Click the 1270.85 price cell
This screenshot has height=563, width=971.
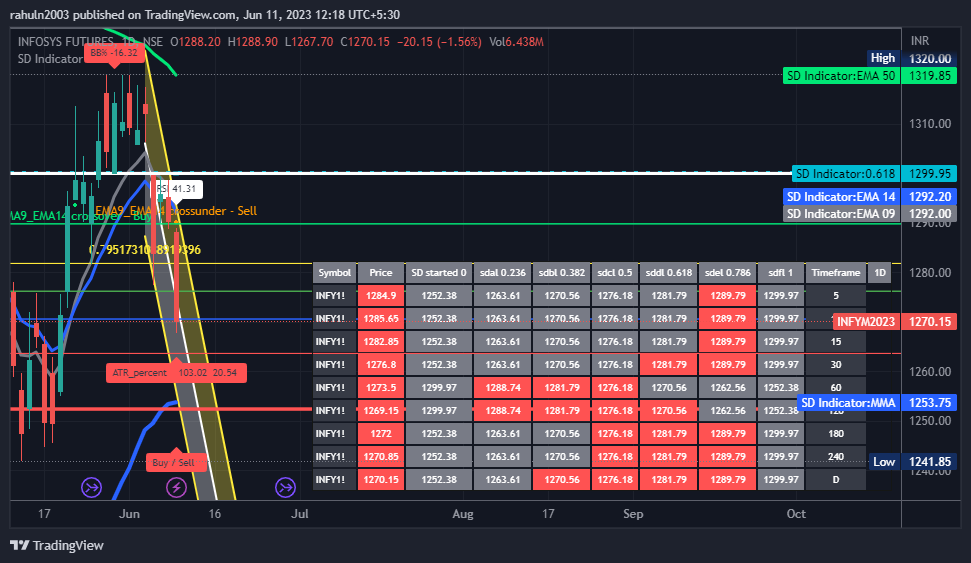(x=381, y=456)
